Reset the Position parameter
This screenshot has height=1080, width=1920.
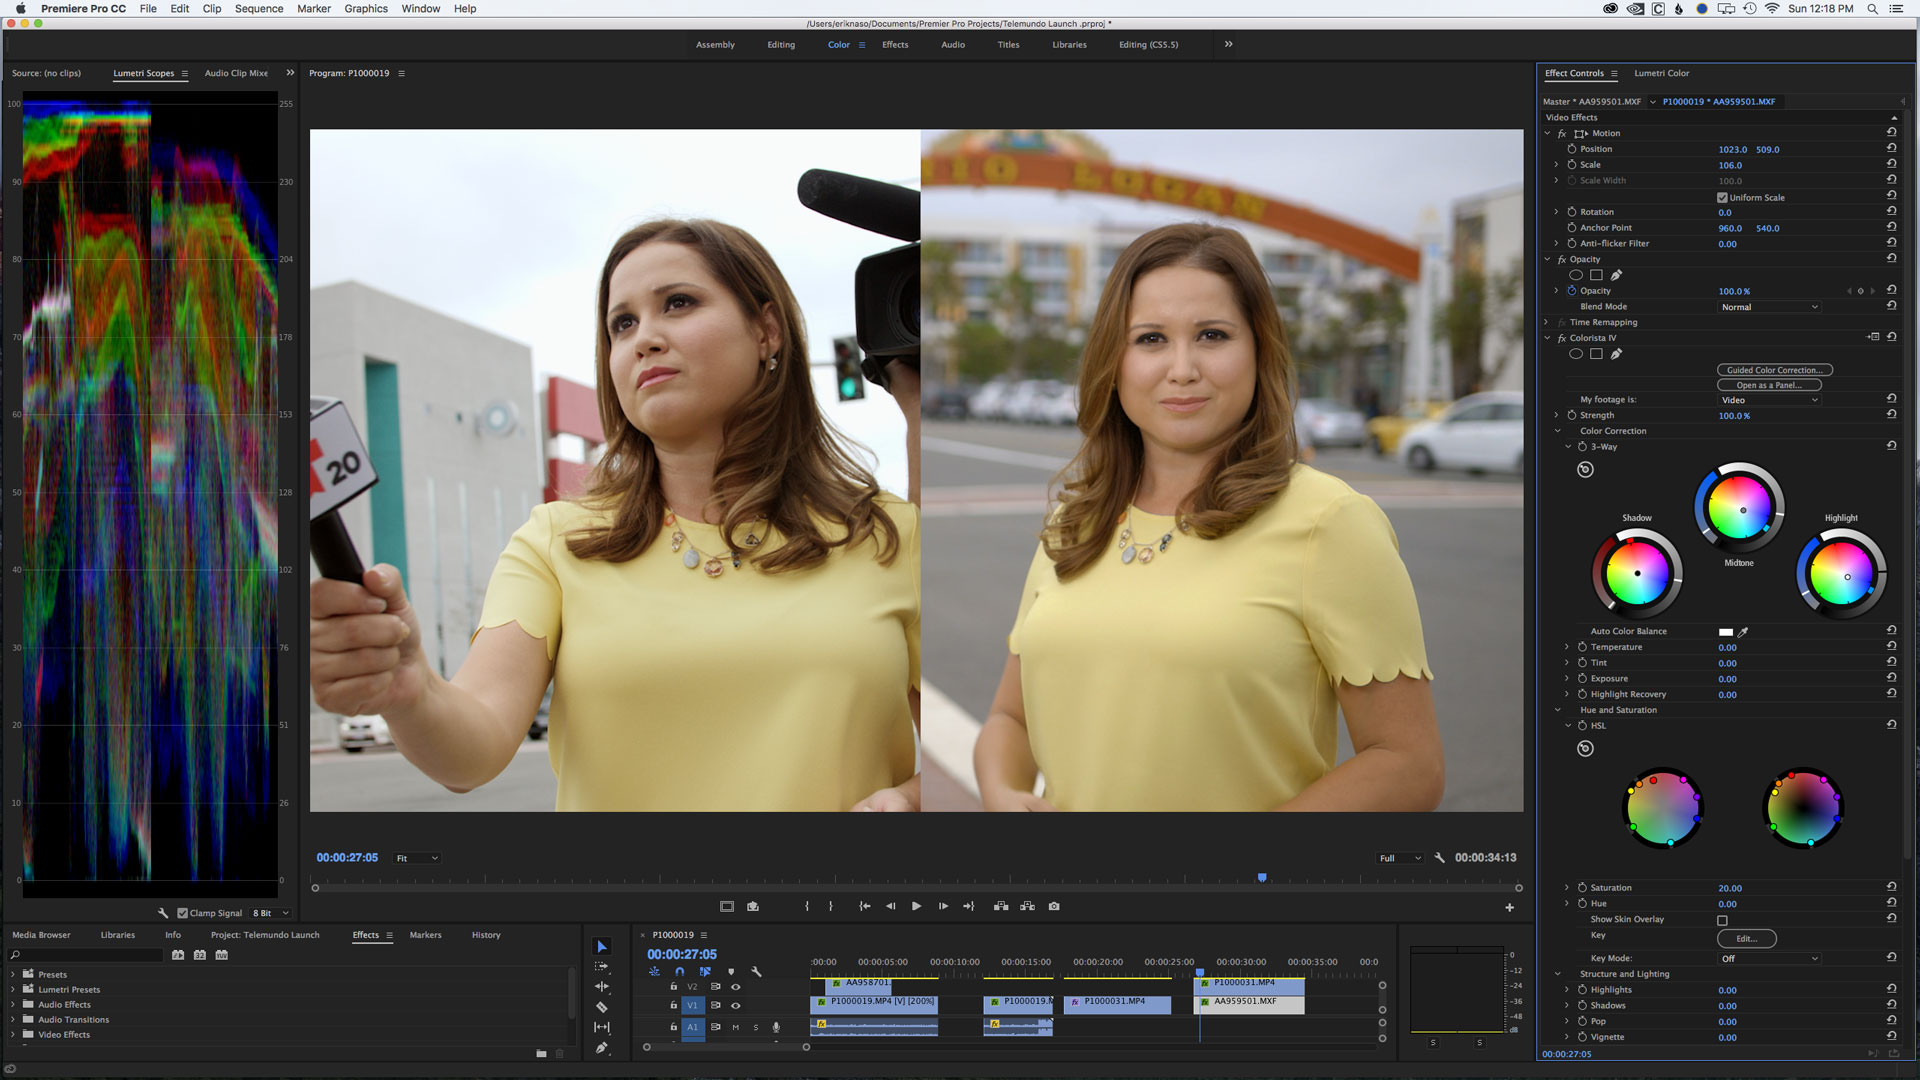click(x=1891, y=148)
